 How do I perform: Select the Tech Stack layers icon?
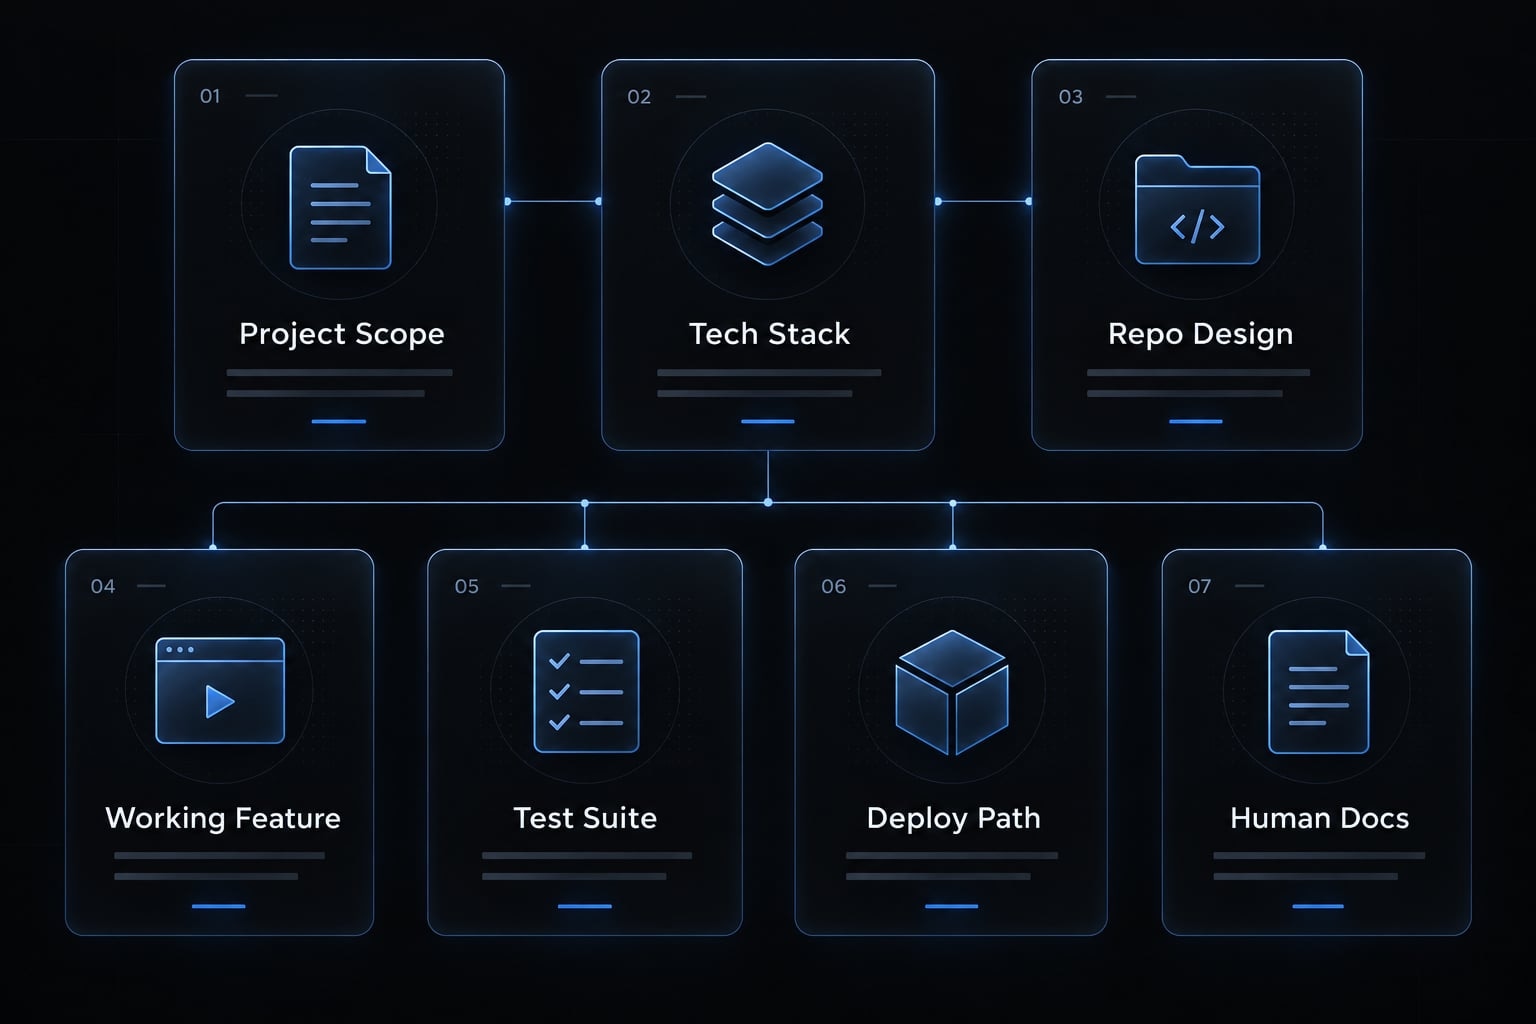click(767, 204)
